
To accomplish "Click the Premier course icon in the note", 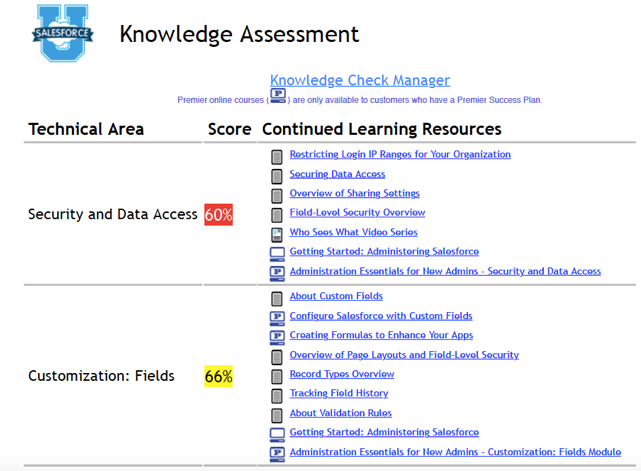I will click(x=278, y=96).
